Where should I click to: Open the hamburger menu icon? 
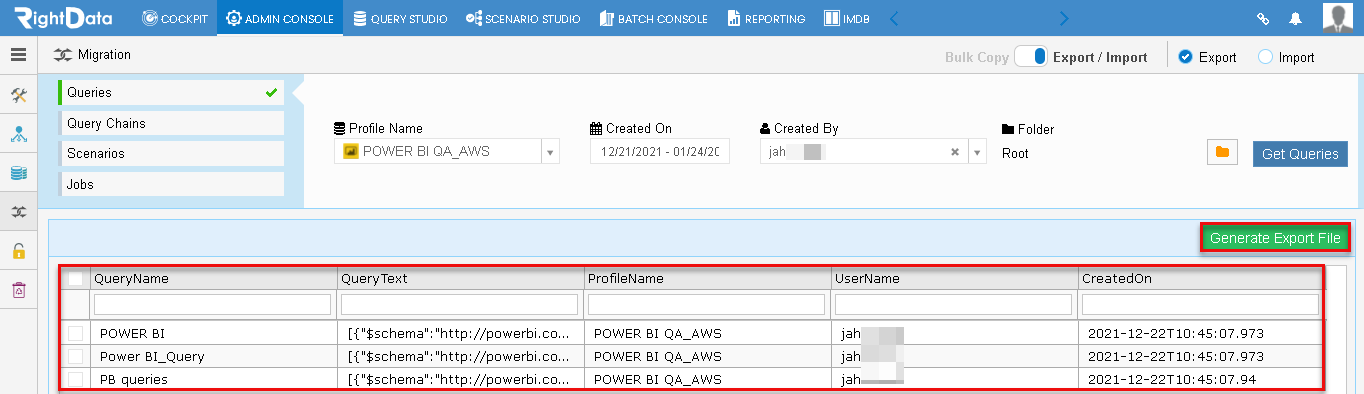18,55
